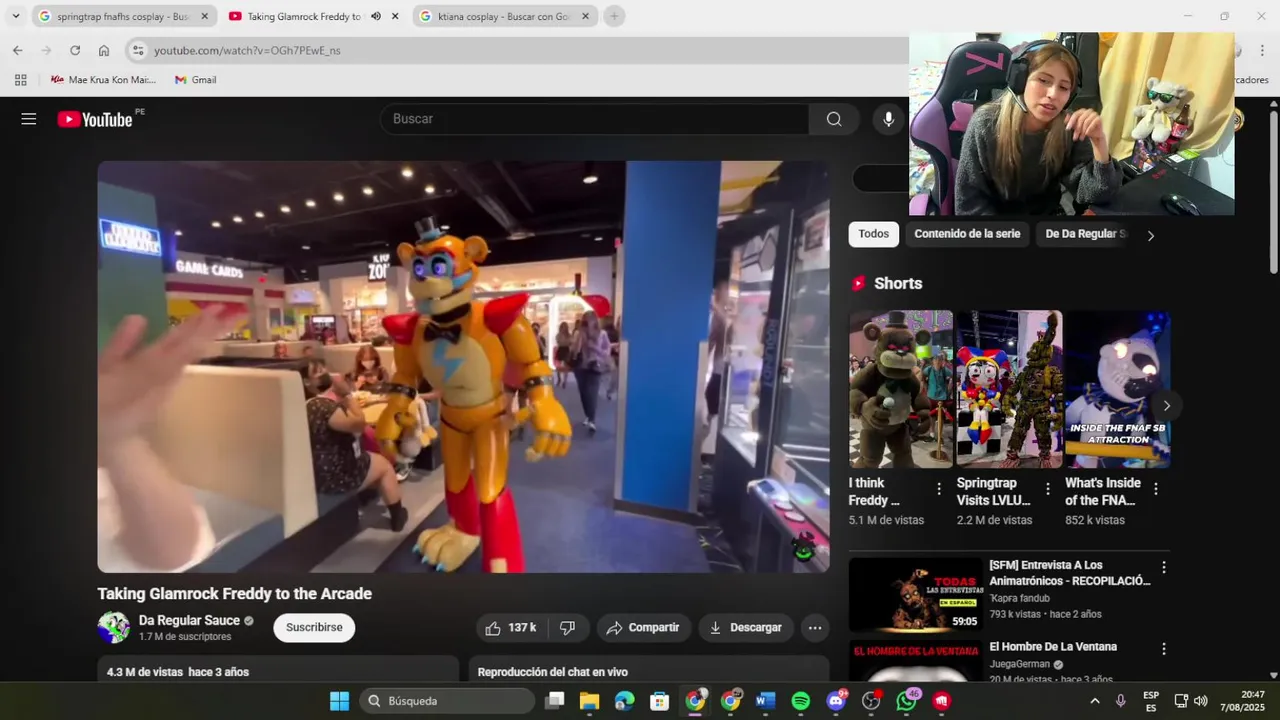Screen dimensions: 1280x720
Task: Open 'Inside the FNAF SB Attraction' short thumbnail
Action: pyautogui.click(x=1117, y=389)
